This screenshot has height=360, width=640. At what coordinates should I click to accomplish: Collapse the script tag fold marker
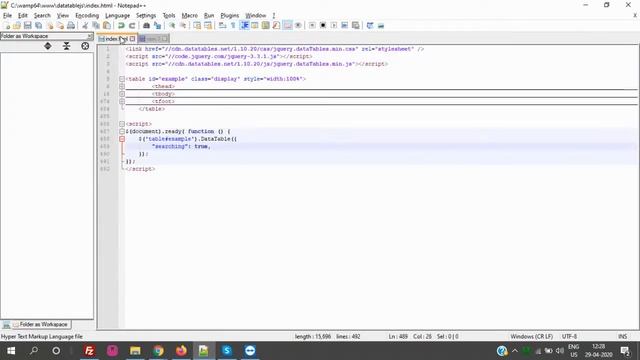tap(122, 124)
